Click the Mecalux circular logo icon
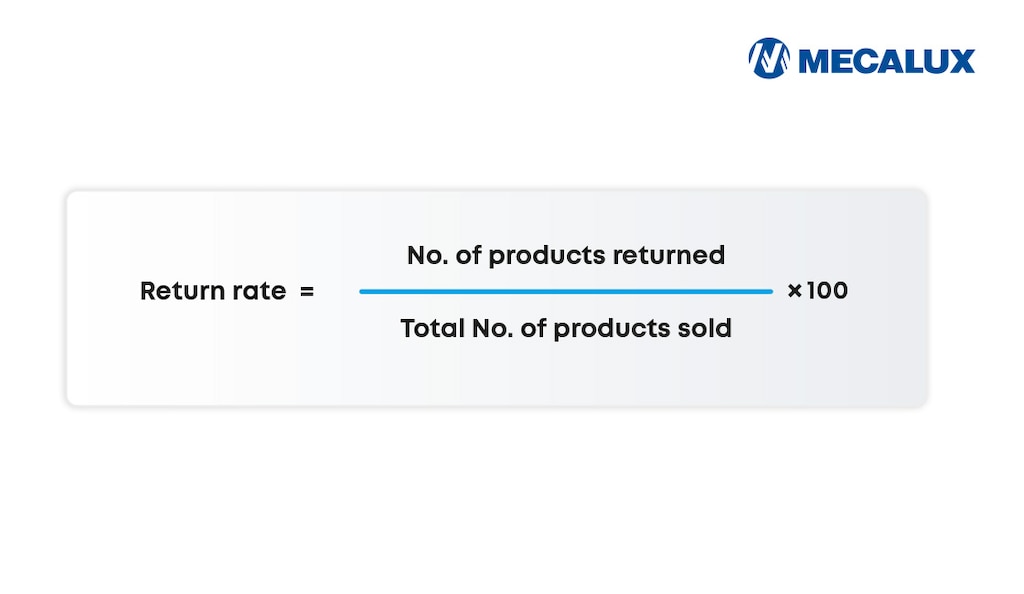 tap(769, 59)
